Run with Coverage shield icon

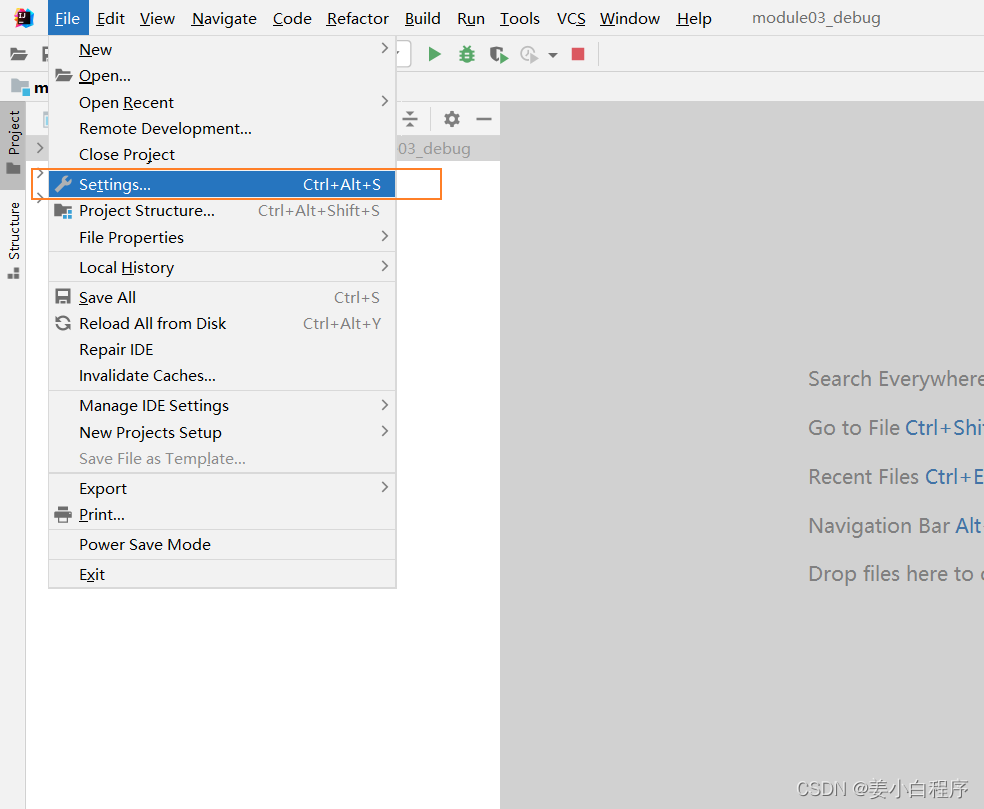pos(499,55)
